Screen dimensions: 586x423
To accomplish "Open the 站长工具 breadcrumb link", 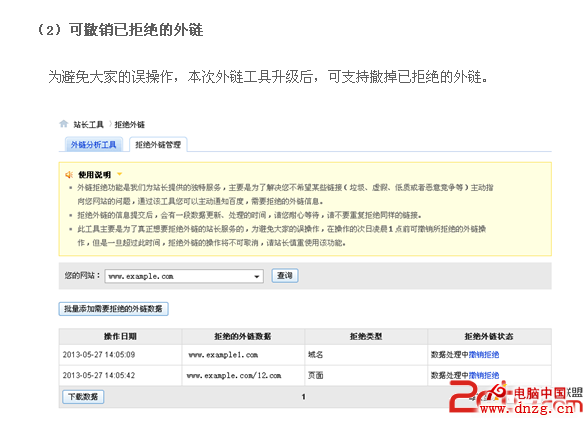I will [x=88, y=124].
